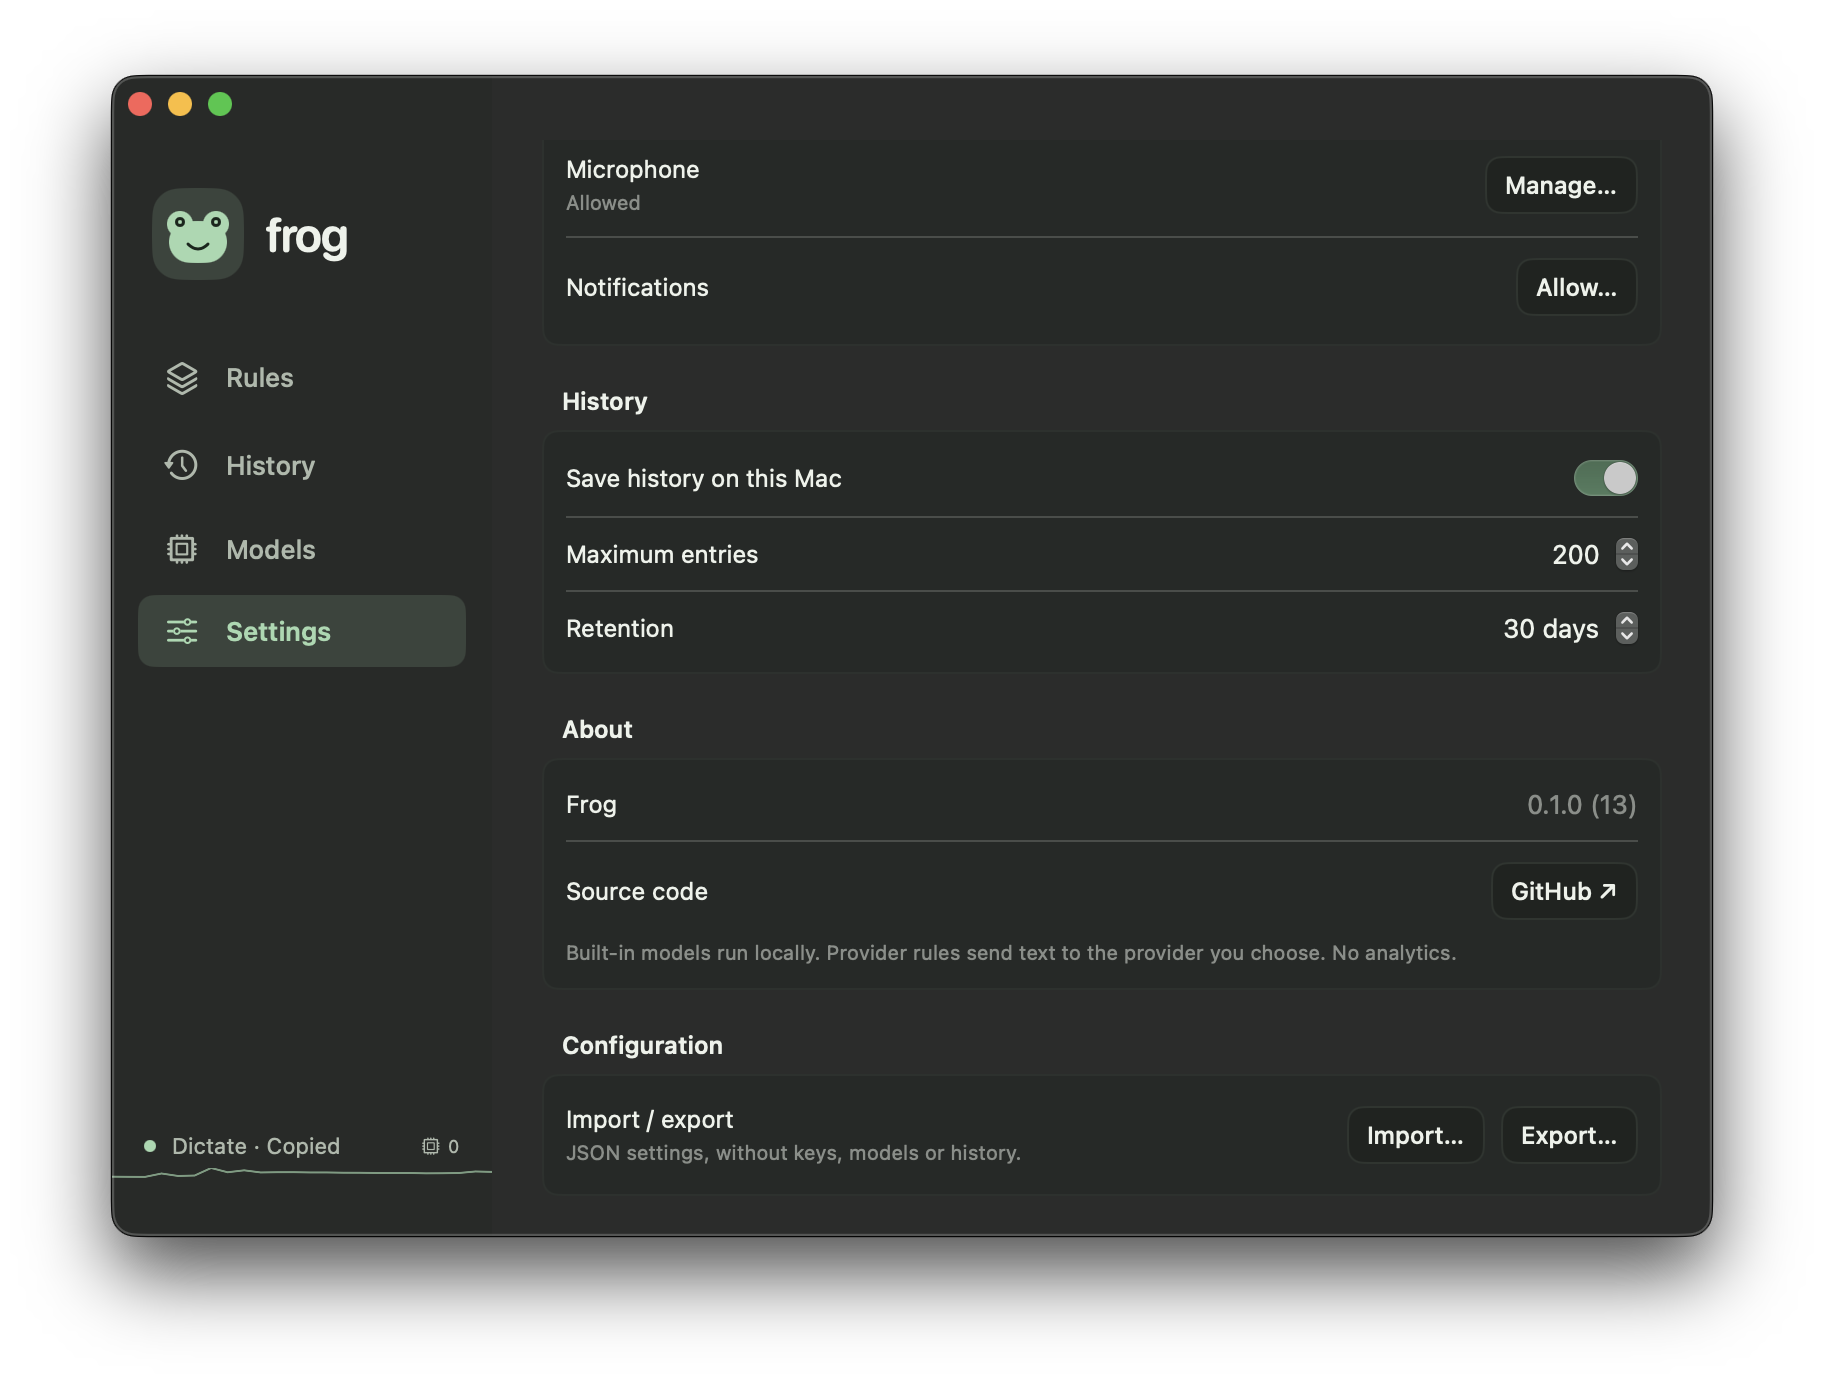The height and width of the screenshot is (1384, 1824).
Task: Select the Settings sidebar item
Action: pyautogui.click(x=302, y=631)
